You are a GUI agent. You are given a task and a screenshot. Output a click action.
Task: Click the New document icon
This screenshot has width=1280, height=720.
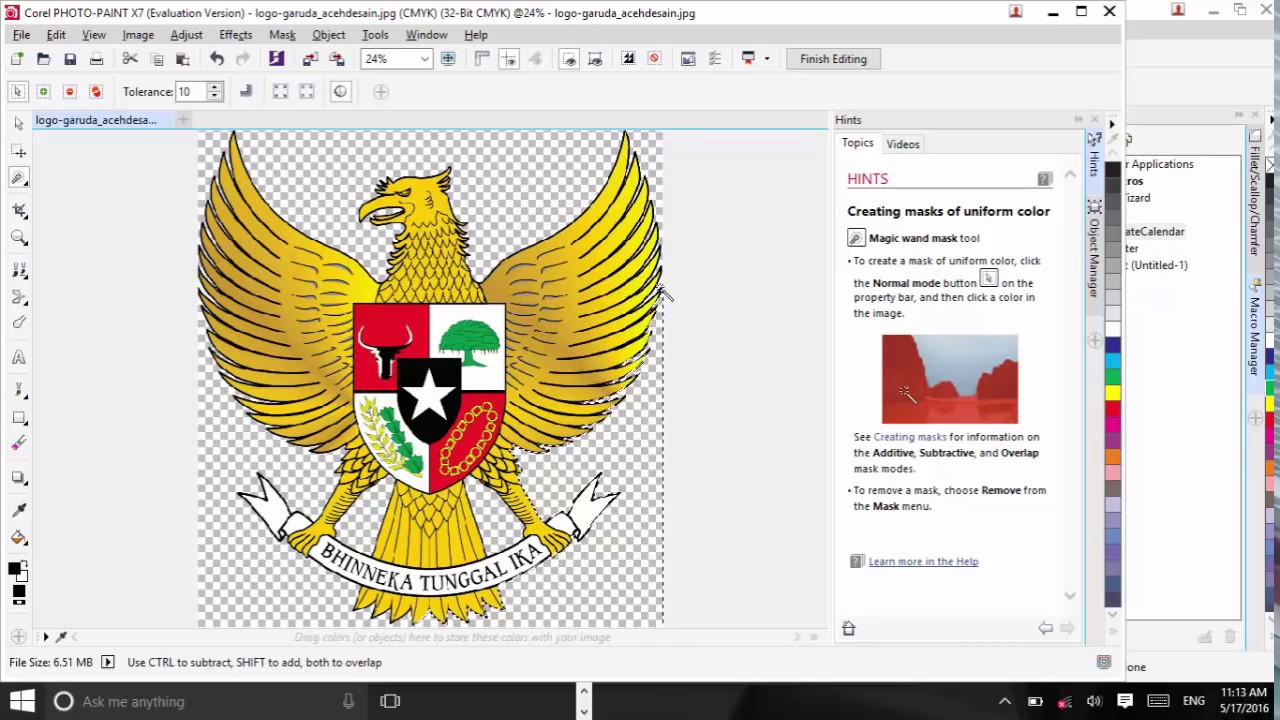tap(17, 59)
